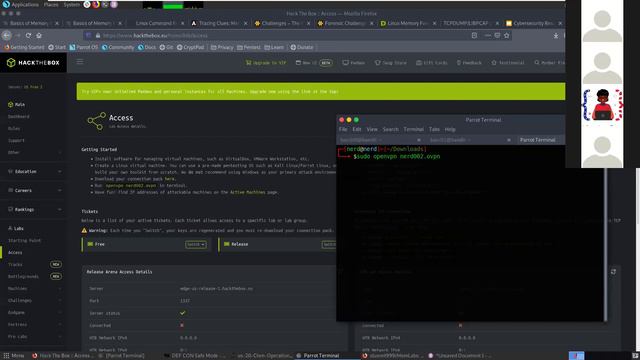Image resolution: width=640 pixels, height=360 pixels.
Task: Click the Free ticket green icon
Action: 90,244
